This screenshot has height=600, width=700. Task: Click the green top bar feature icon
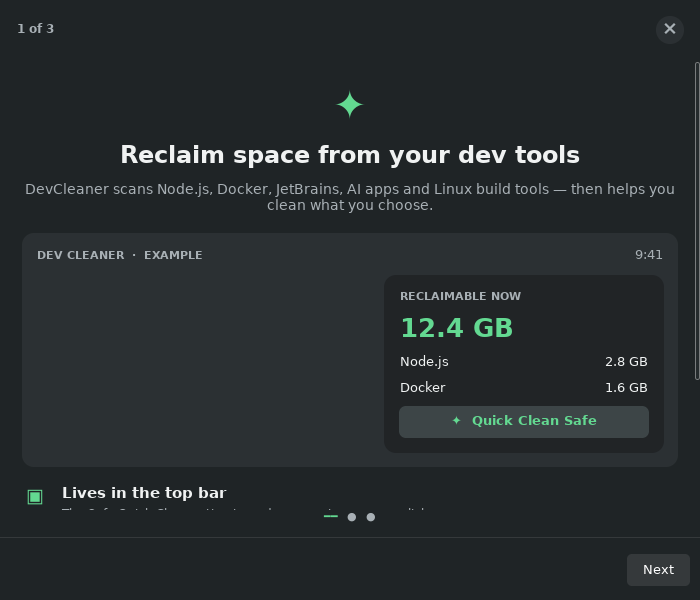point(35,496)
